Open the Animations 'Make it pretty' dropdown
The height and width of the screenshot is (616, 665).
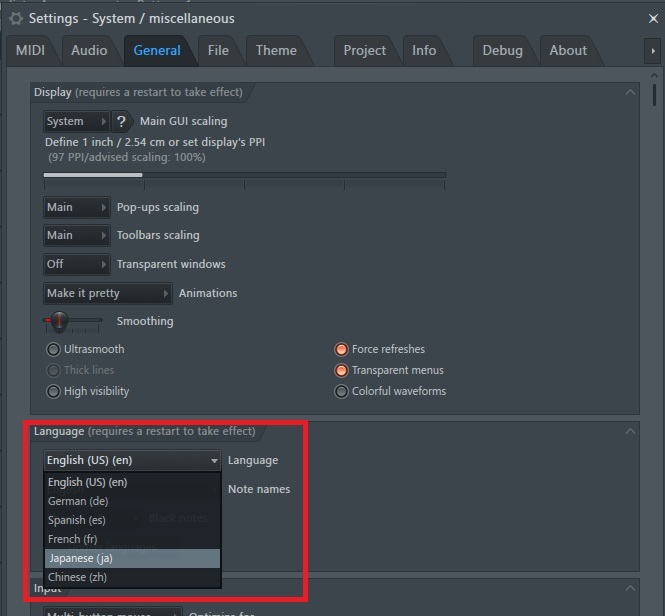(x=108, y=293)
